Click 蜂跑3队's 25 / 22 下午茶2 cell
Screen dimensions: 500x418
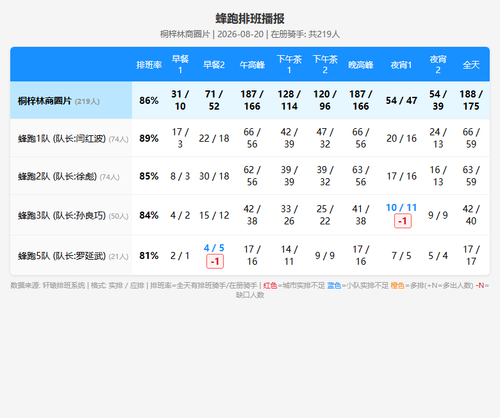(325, 215)
